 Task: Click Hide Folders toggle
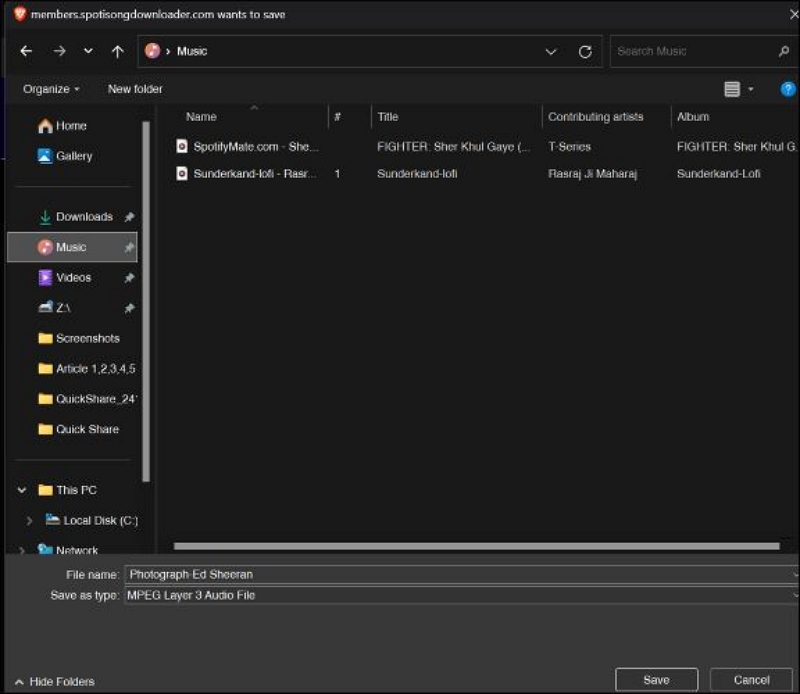(x=55, y=682)
